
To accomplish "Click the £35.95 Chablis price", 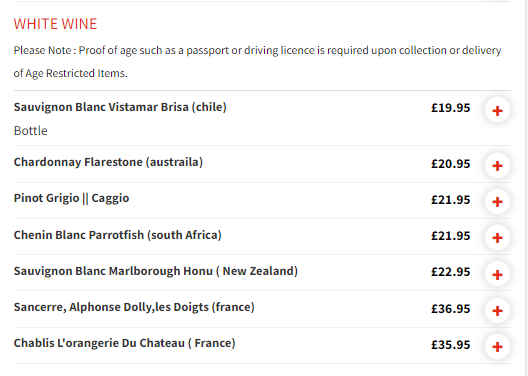I will [x=451, y=345].
